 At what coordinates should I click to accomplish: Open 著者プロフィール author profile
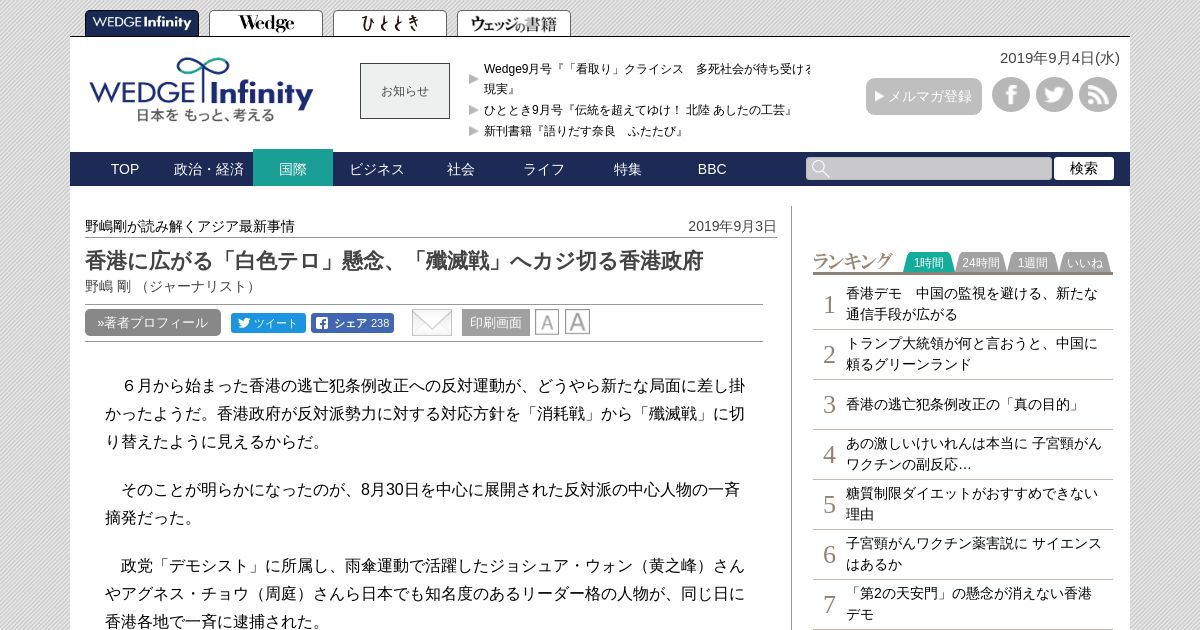(153, 323)
